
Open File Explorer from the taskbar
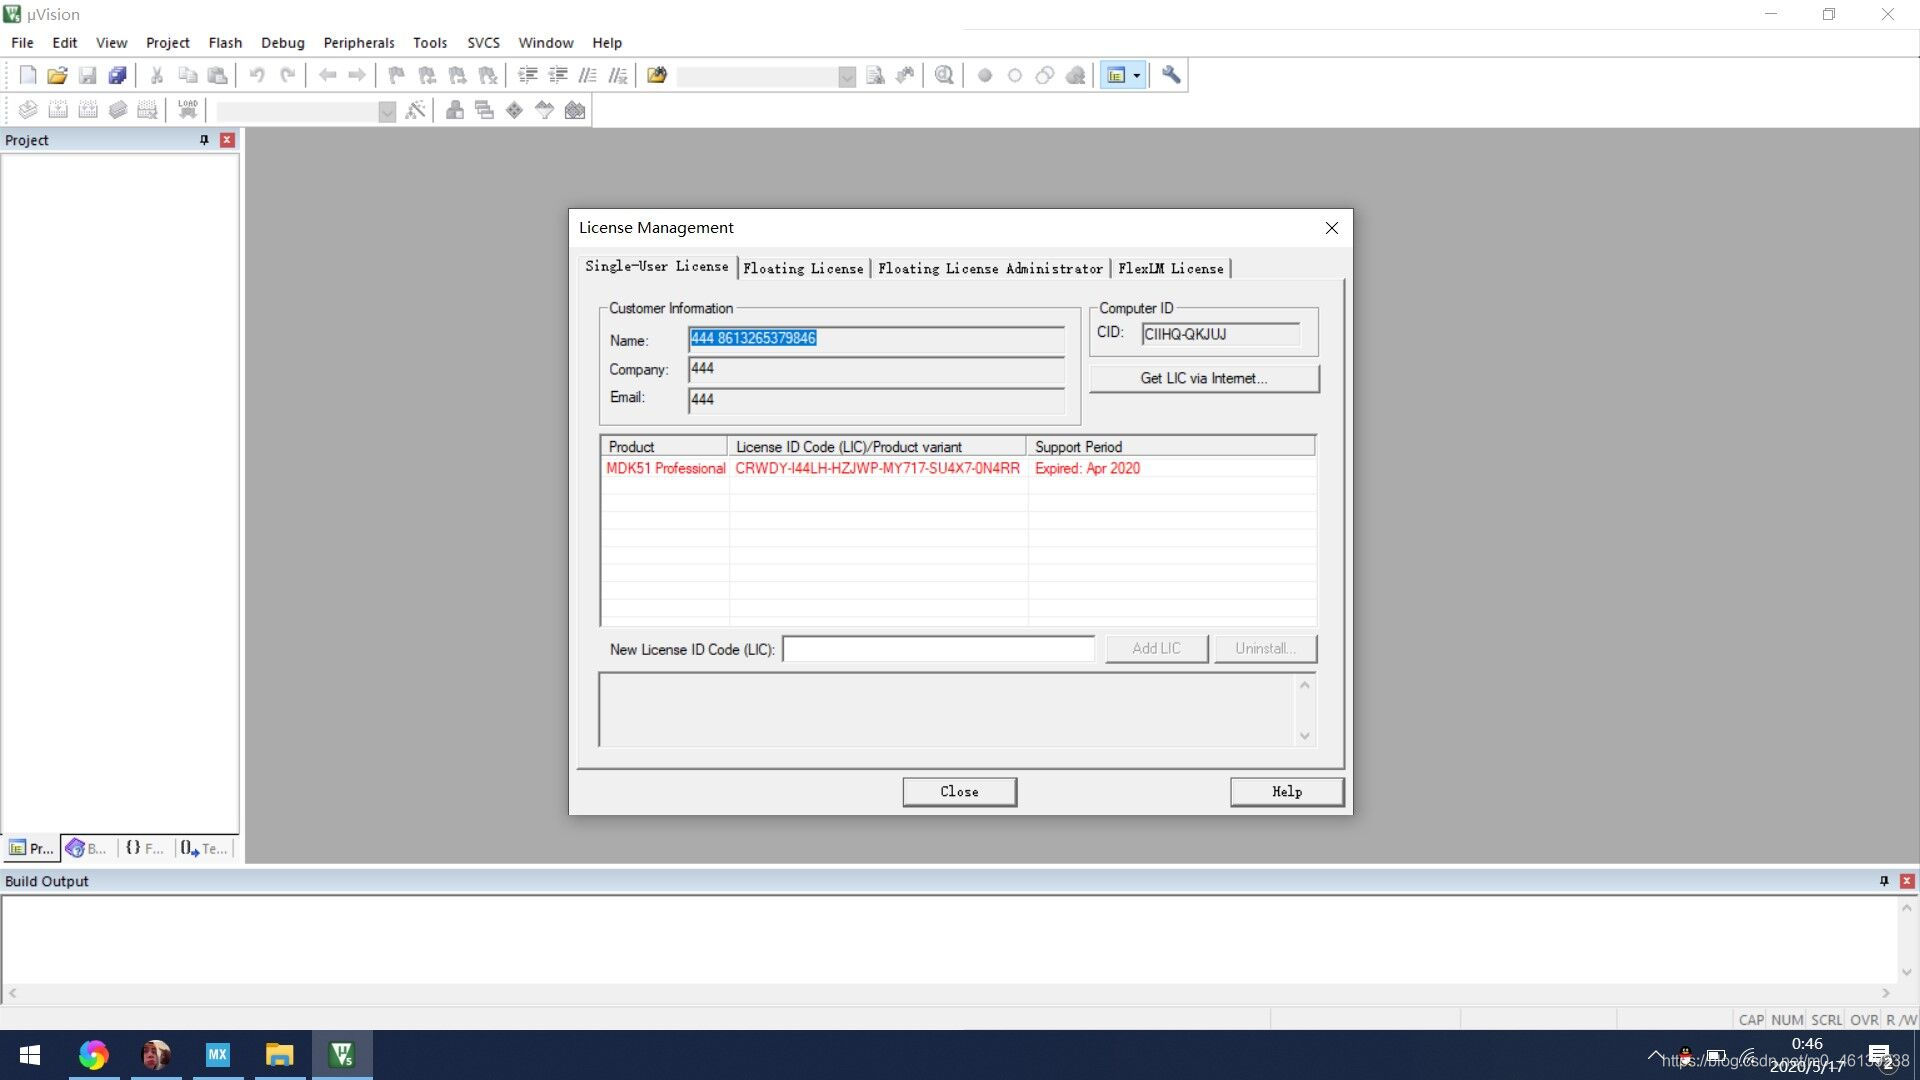coord(279,1055)
